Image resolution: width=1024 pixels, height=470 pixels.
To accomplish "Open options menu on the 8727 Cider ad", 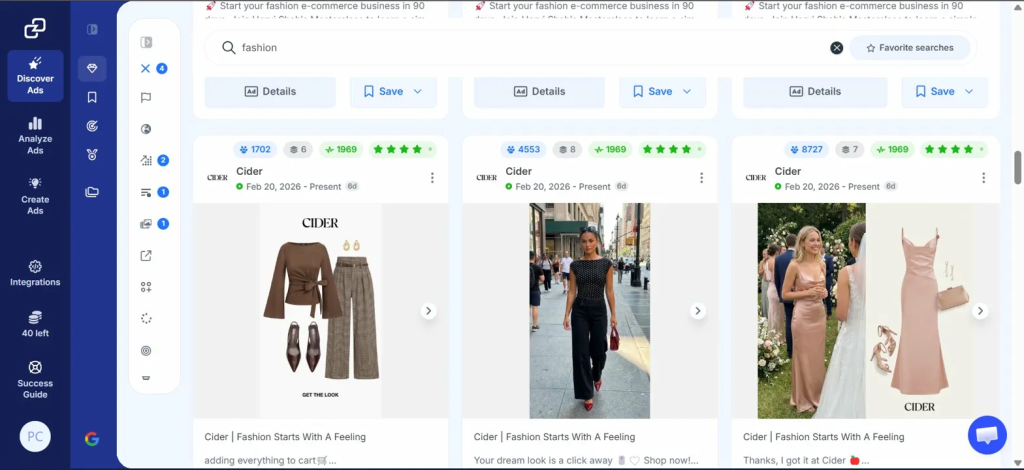I will click(x=984, y=178).
